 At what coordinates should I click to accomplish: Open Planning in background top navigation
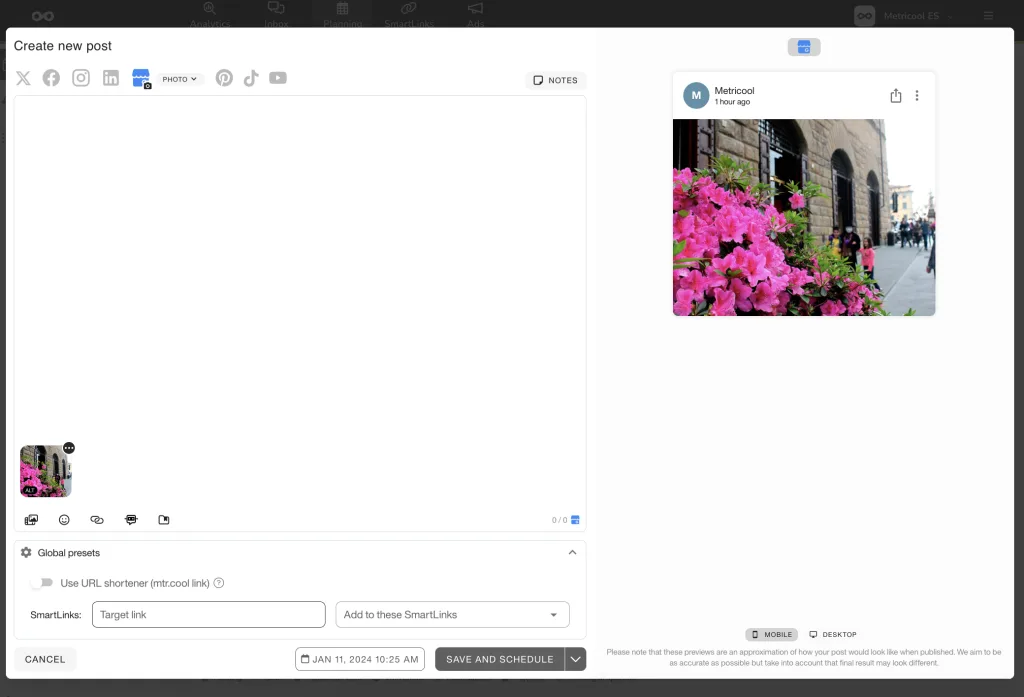pos(342,15)
